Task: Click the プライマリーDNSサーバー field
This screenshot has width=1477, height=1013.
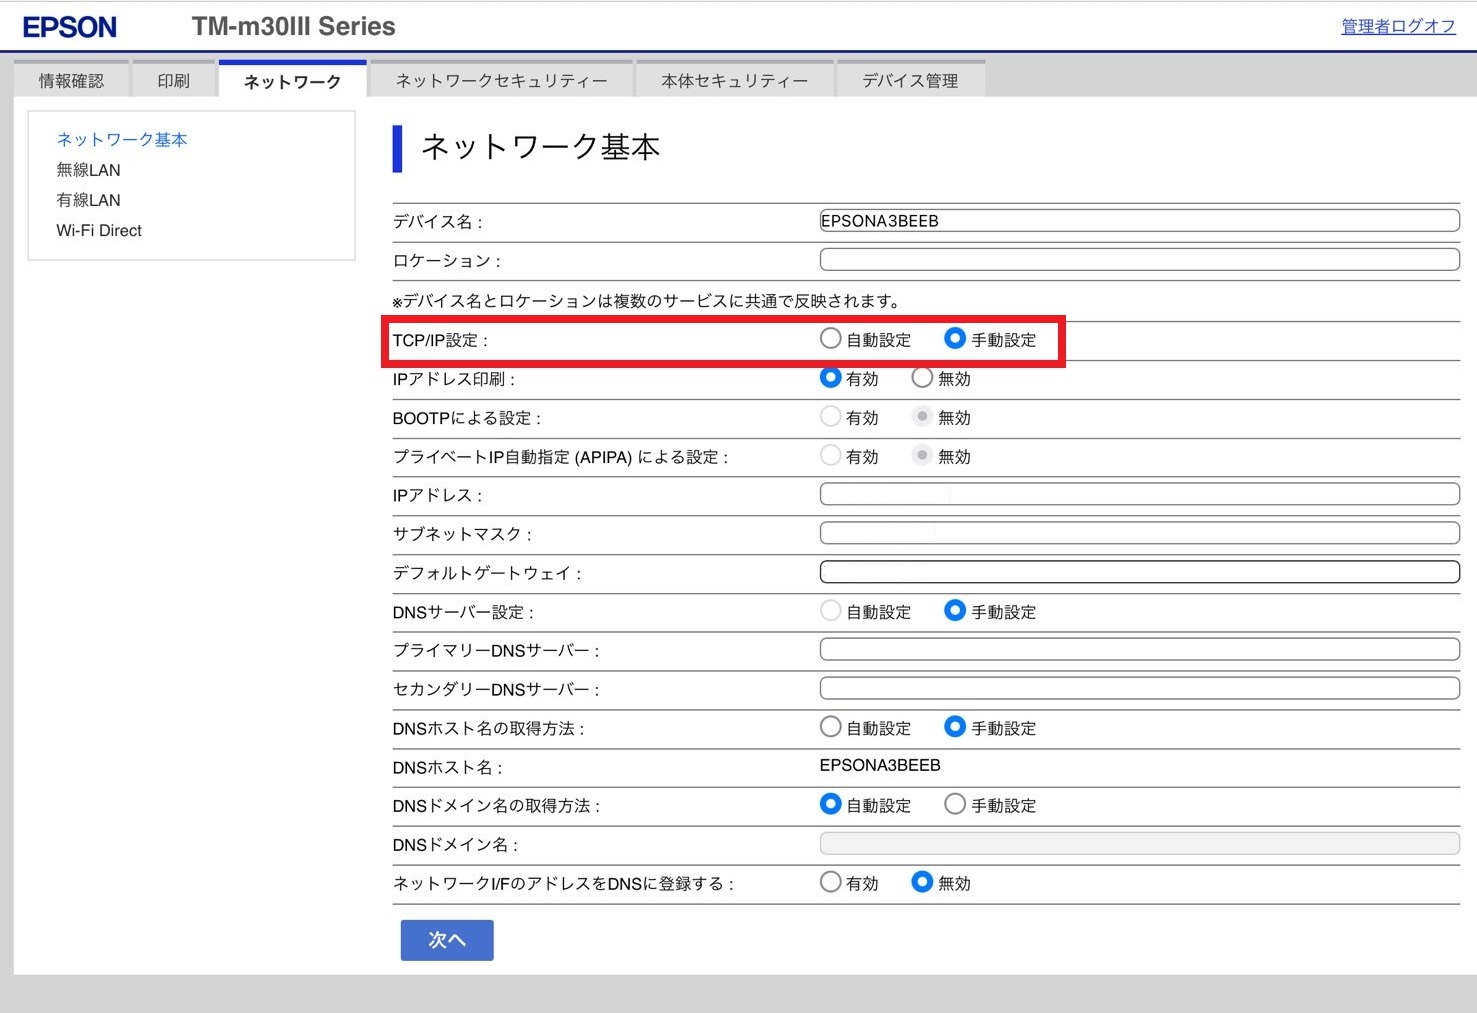Action: click(x=1138, y=650)
